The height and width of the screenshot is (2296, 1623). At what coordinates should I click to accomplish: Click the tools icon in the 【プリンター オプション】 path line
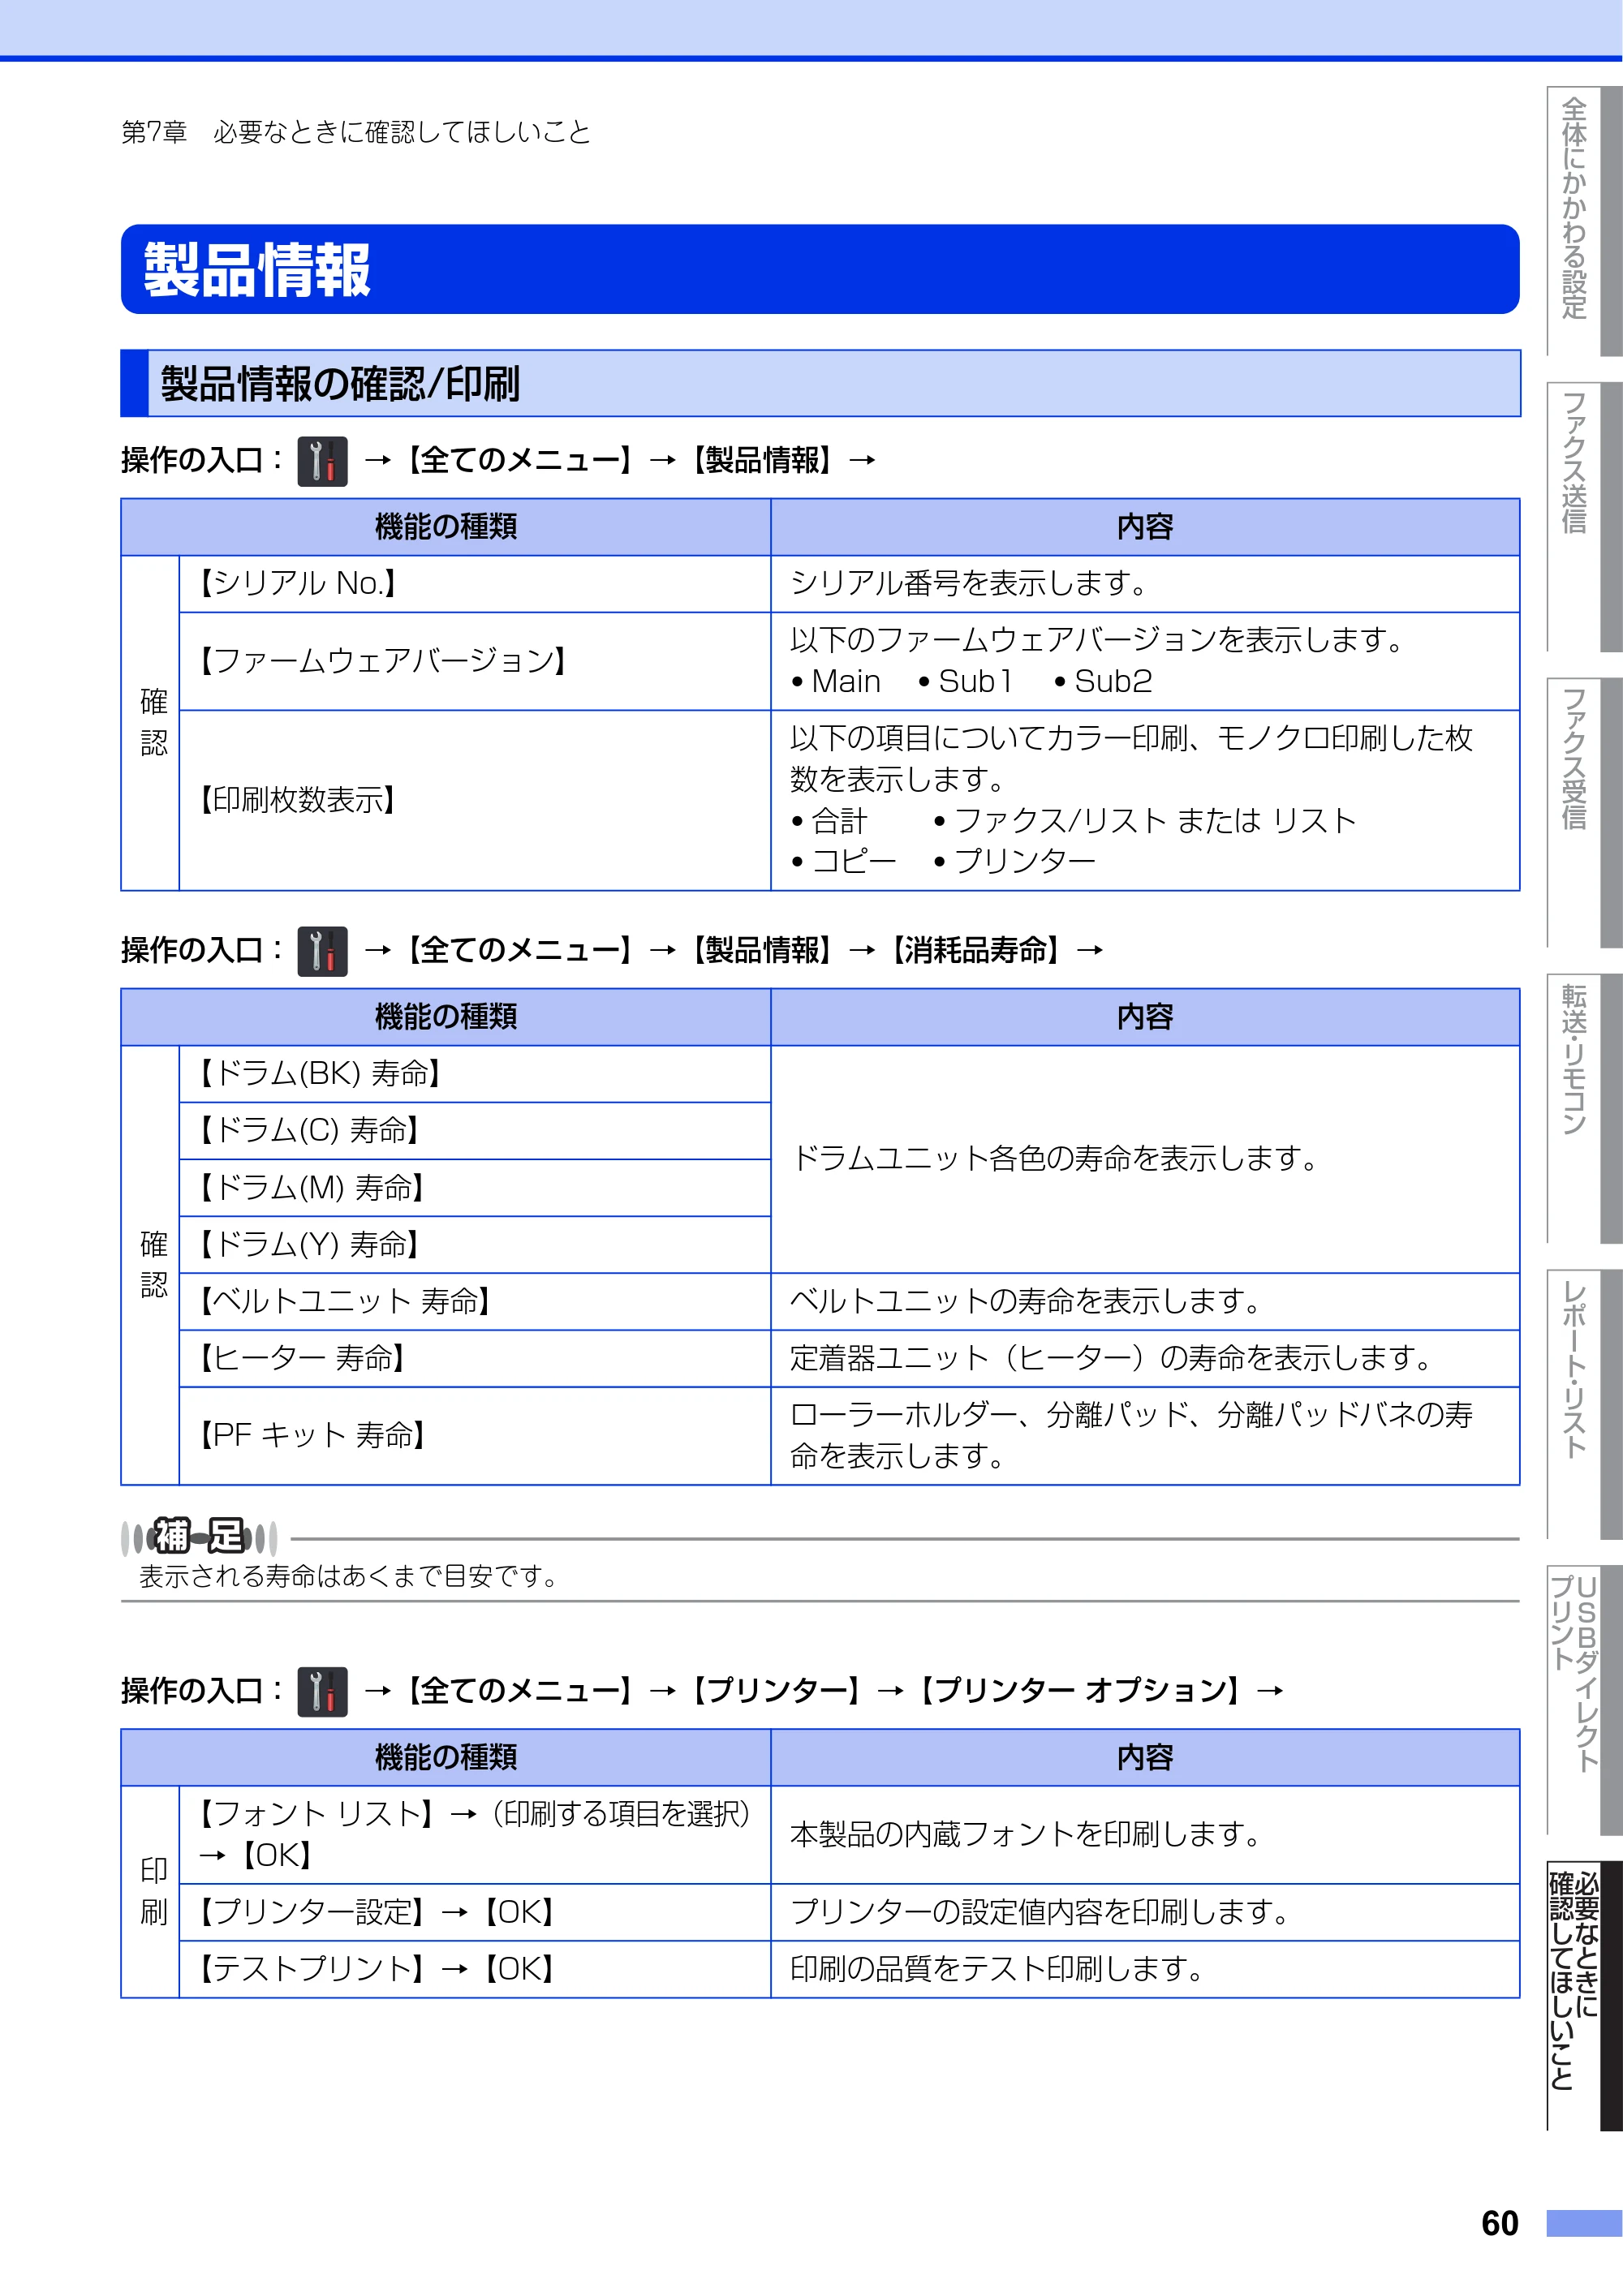coord(322,1691)
